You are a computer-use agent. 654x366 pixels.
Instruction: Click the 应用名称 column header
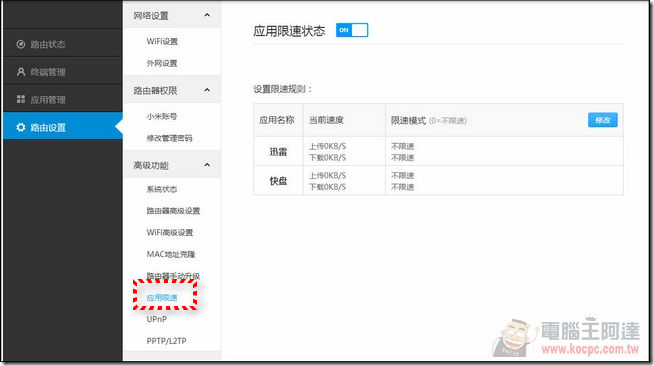click(277, 120)
